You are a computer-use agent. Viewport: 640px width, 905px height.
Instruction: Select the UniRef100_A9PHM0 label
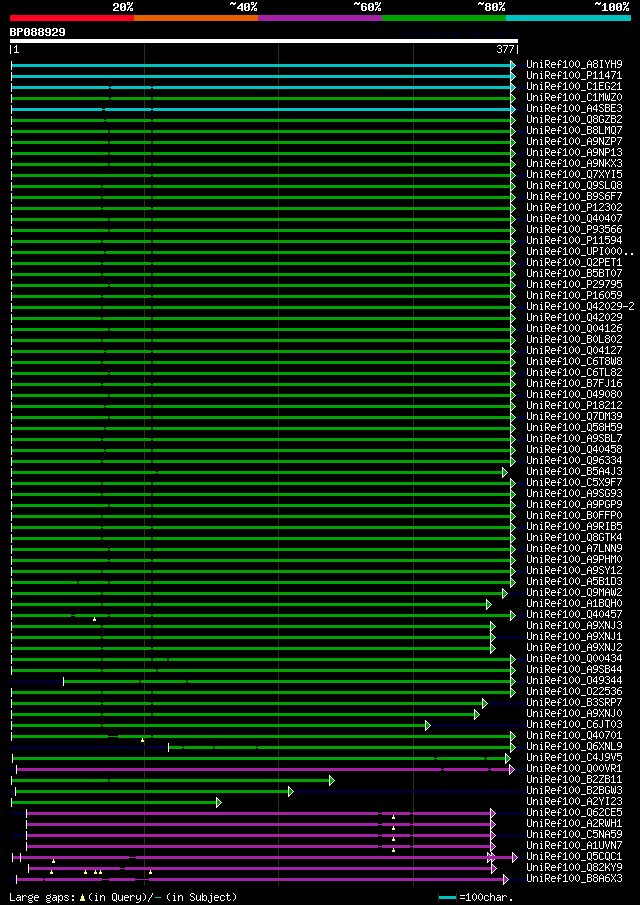pyautogui.click(x=574, y=559)
